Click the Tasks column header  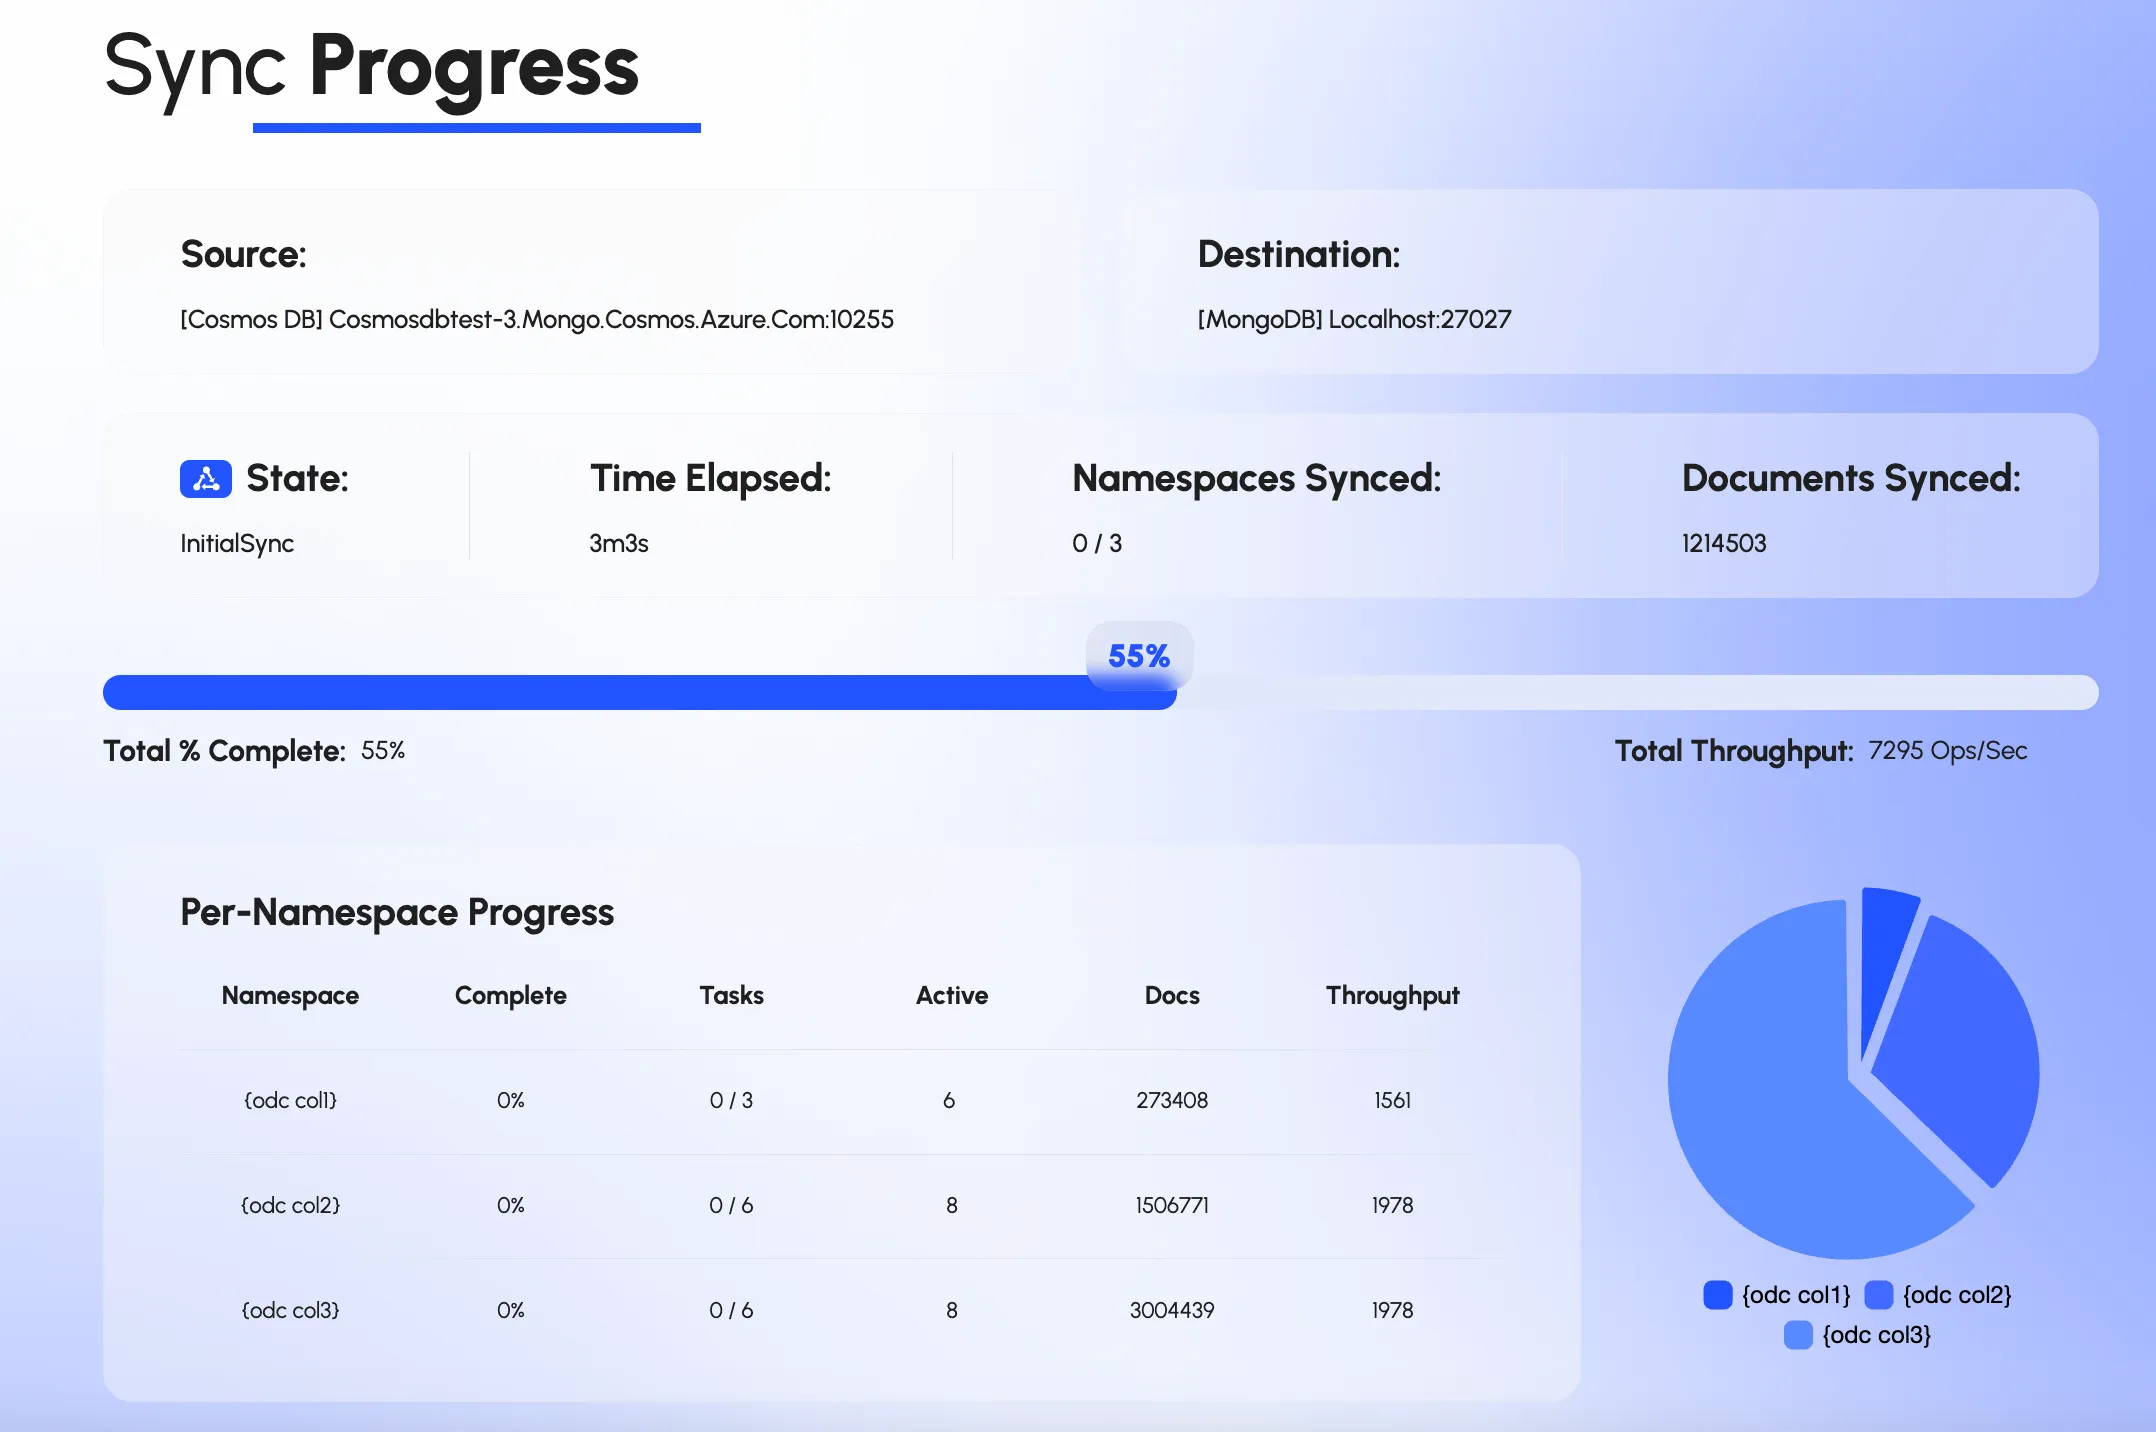(x=731, y=995)
